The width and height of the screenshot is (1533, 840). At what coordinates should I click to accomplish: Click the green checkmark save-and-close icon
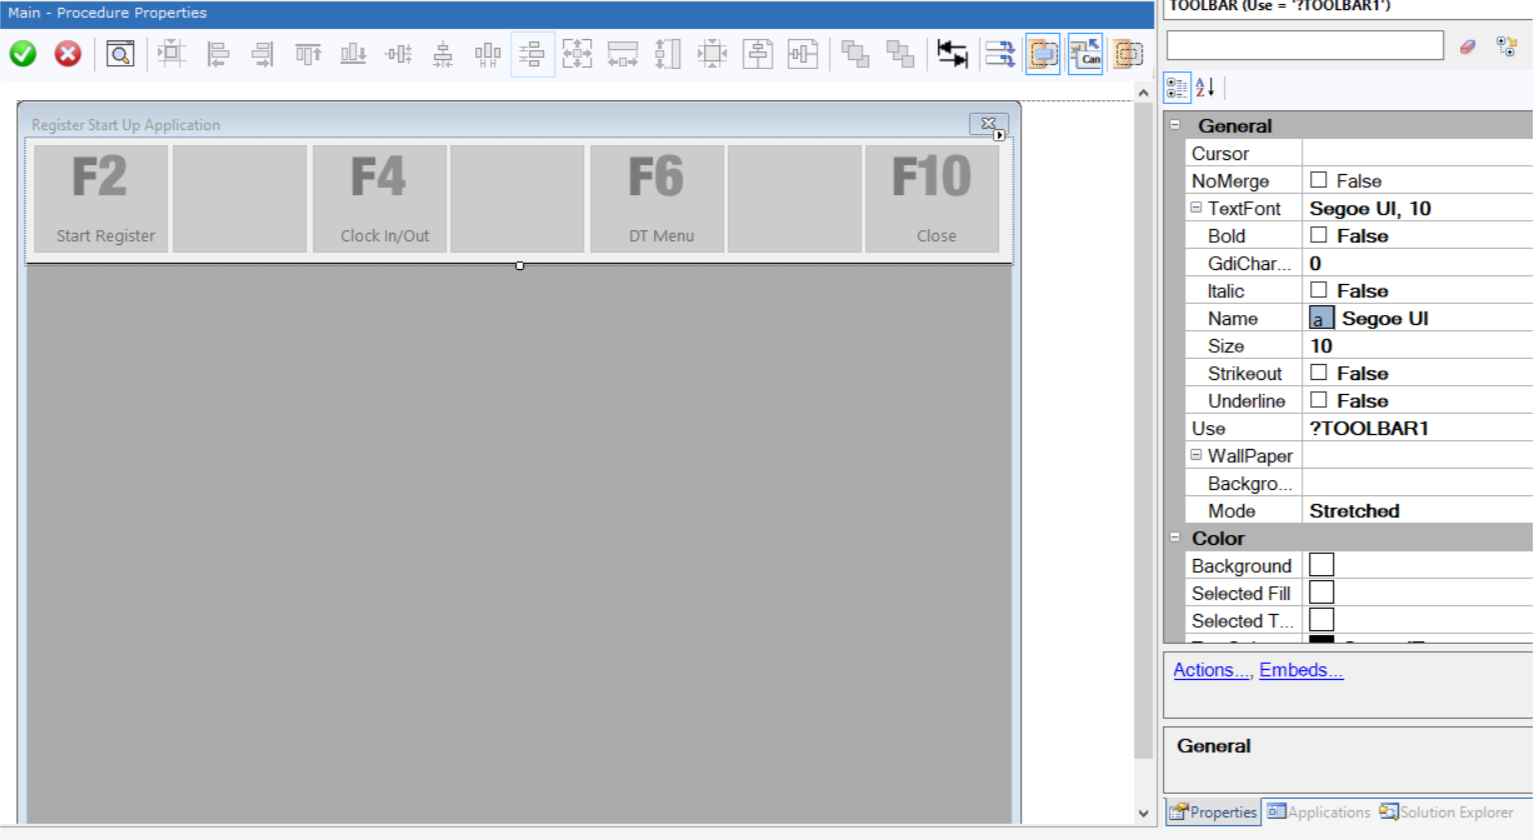click(23, 54)
